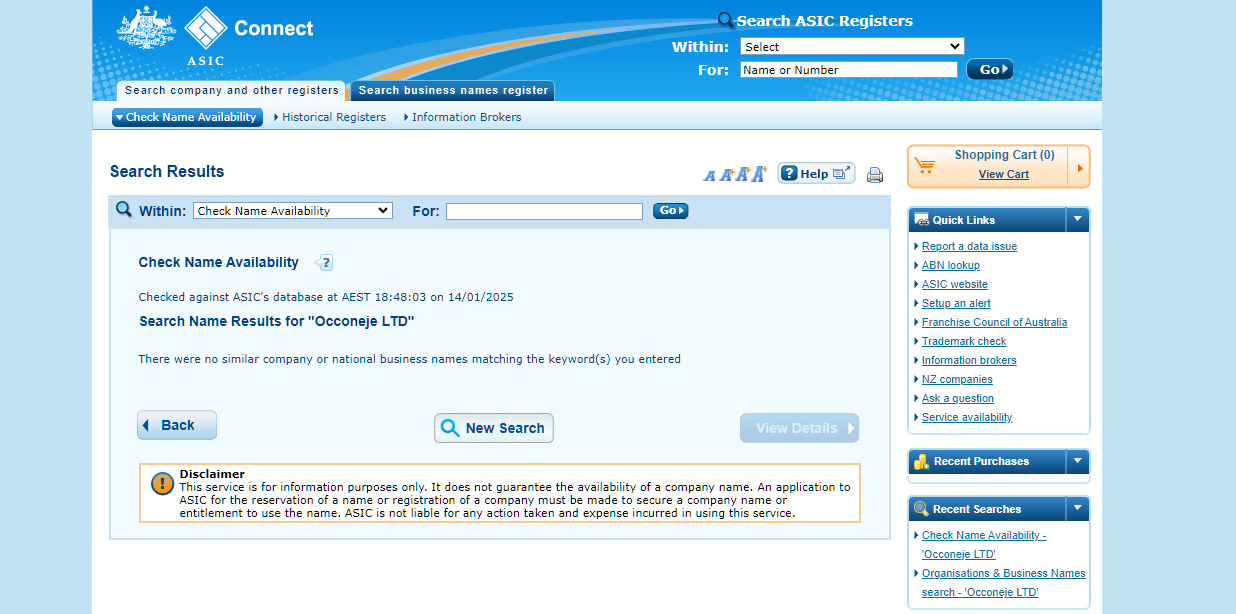This screenshot has width=1236, height=614.
Task: Open the Report a data issue link
Action: tap(969, 246)
